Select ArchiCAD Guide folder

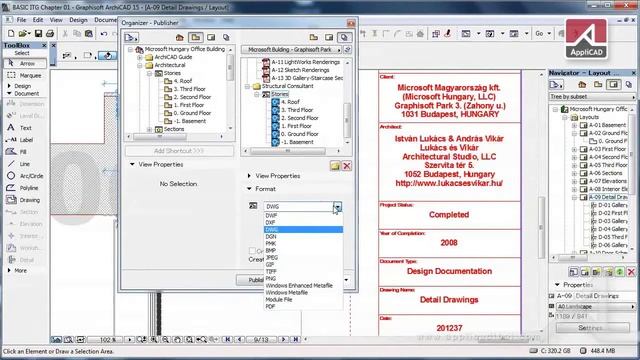(x=173, y=57)
